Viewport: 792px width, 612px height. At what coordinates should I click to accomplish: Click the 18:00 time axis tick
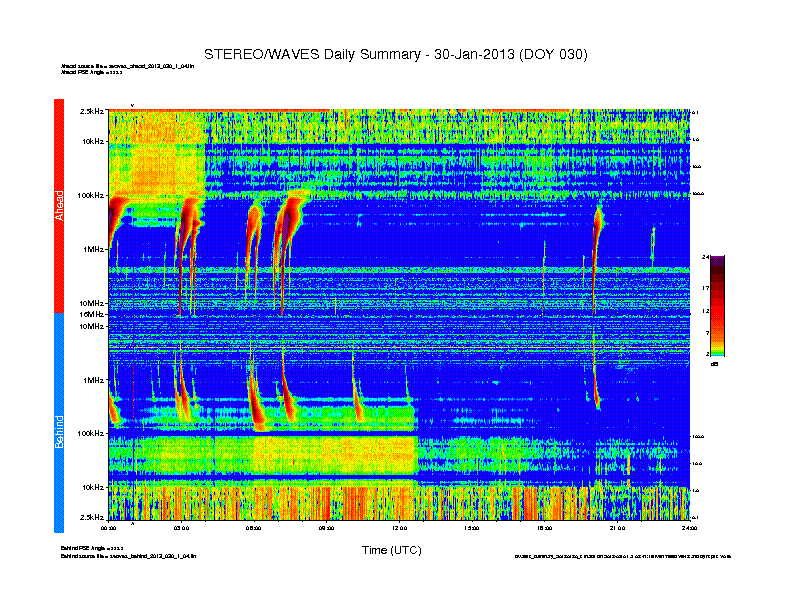coord(544,528)
